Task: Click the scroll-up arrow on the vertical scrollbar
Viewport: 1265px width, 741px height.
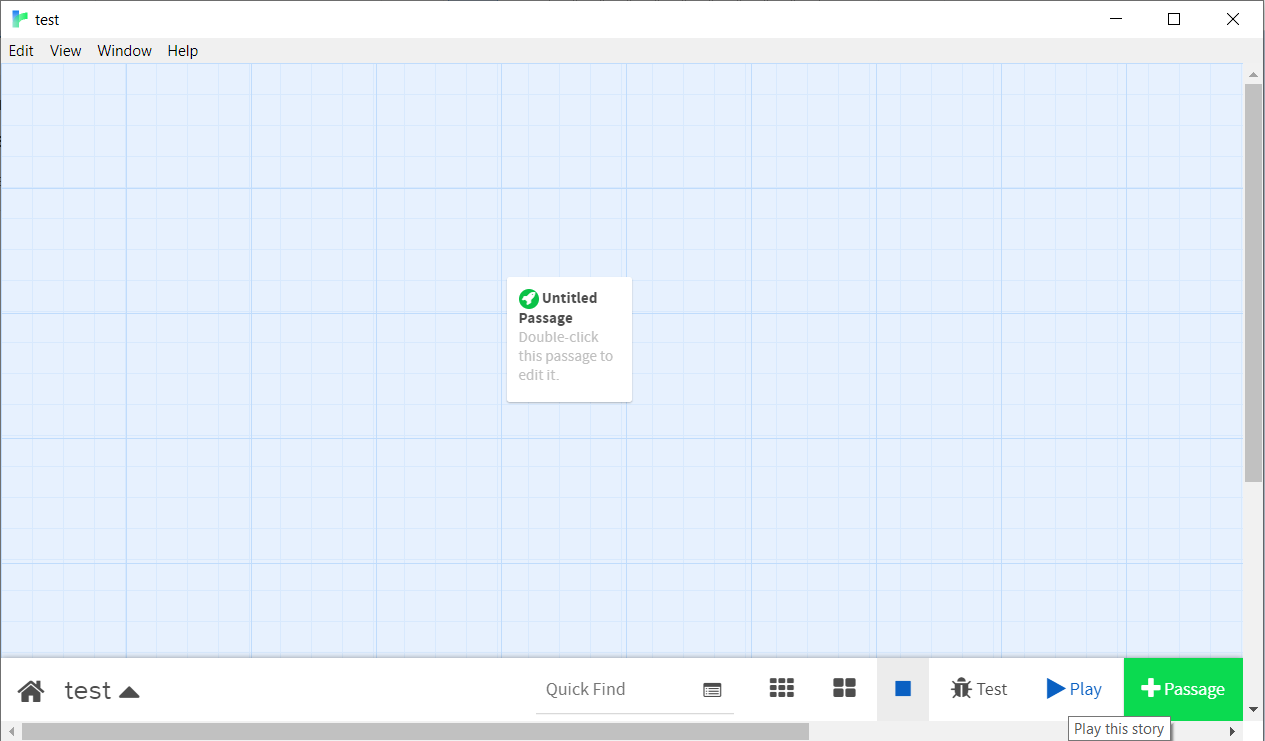Action: pos(1253,74)
